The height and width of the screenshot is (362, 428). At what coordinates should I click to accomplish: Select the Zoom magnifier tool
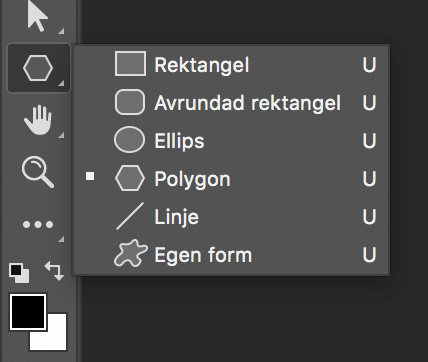tap(38, 172)
